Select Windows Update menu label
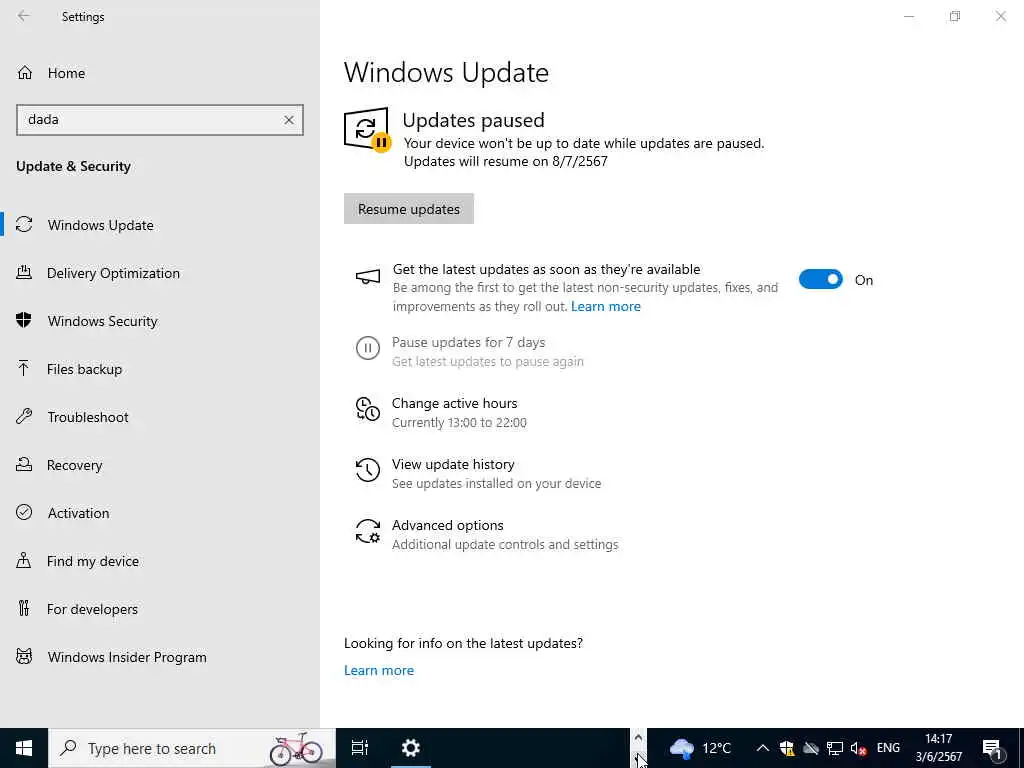 [101, 225]
